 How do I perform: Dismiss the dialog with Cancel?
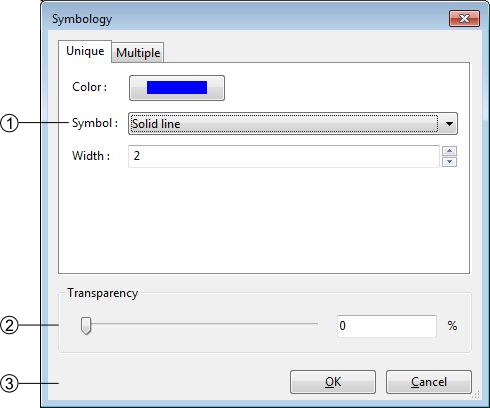[429, 382]
